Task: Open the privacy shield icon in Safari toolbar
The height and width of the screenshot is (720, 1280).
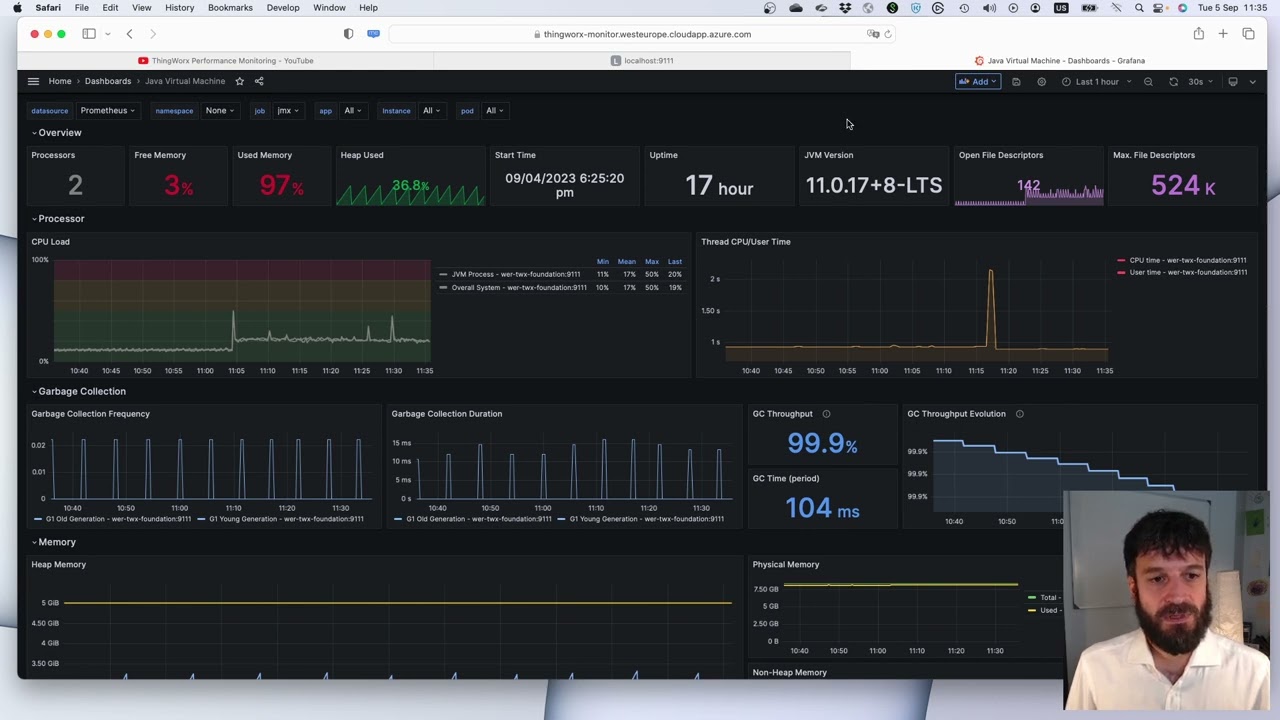Action: pos(348,34)
